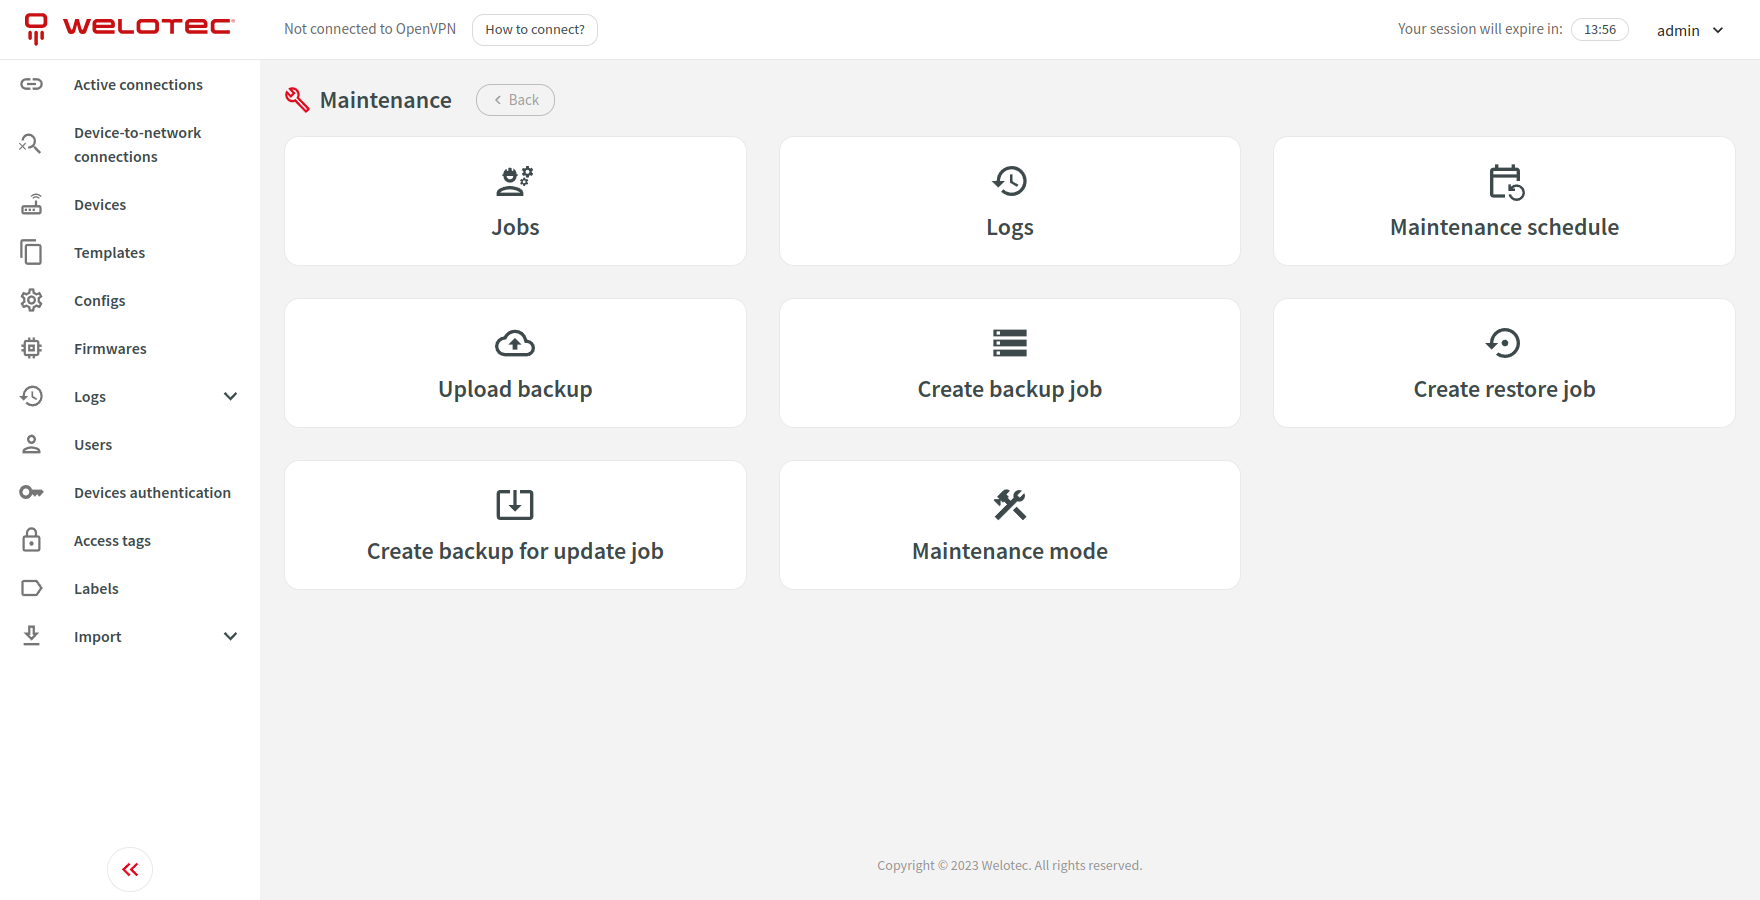Viewport: 1760px width, 900px height.
Task: Click the Jobs card icon
Action: (515, 181)
